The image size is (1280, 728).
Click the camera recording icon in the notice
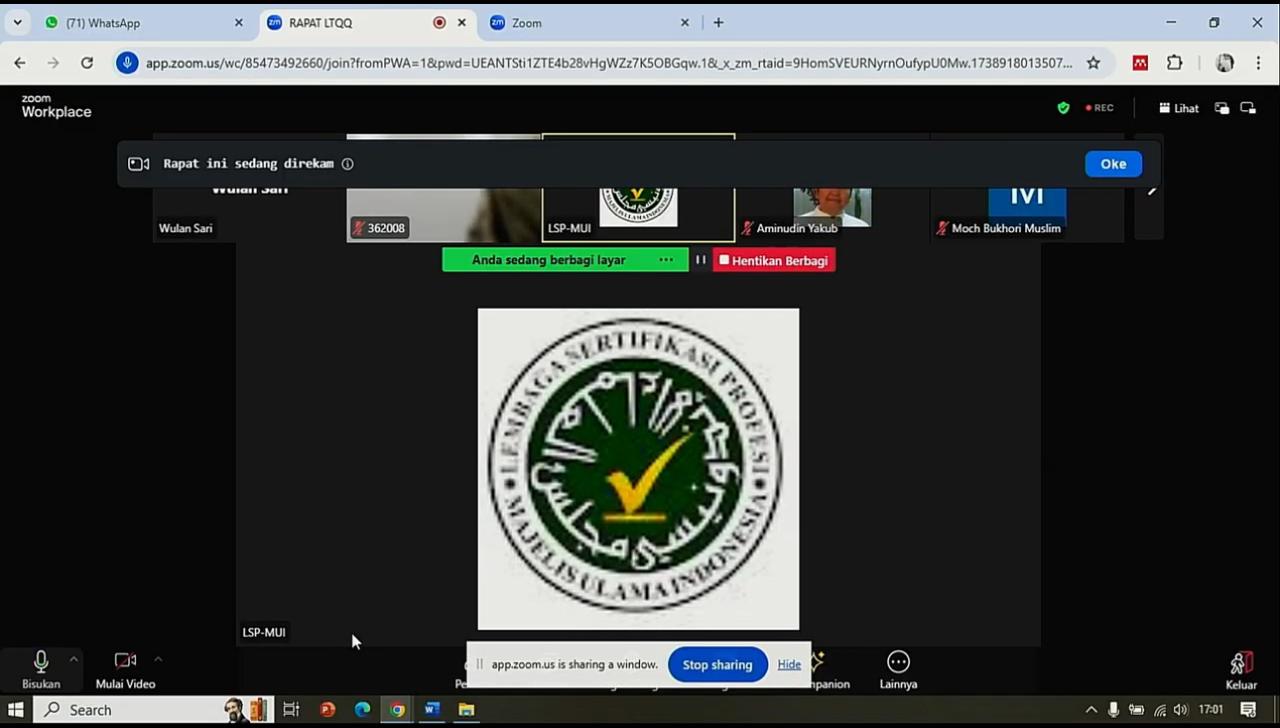(139, 164)
